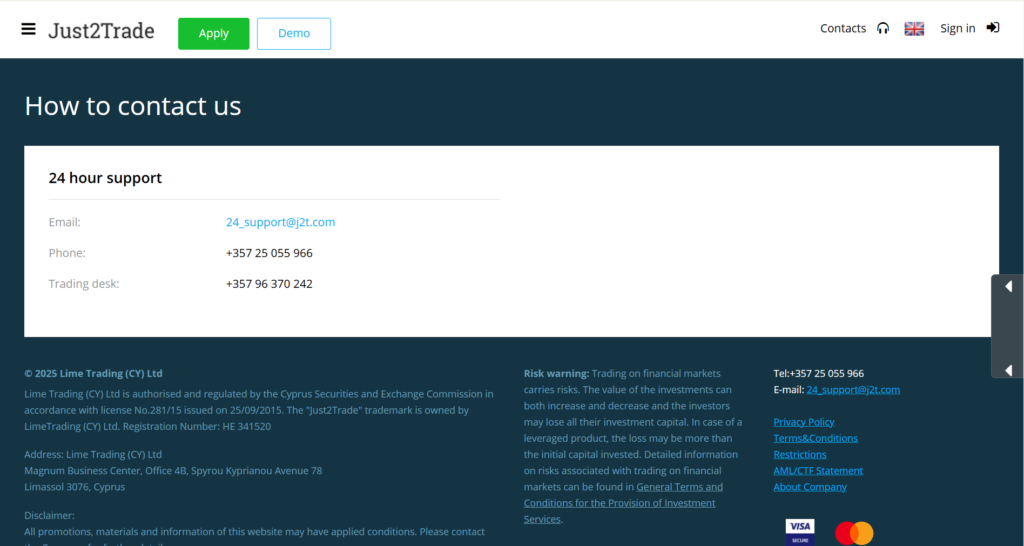Select the 'Disclaimer:' label
The height and width of the screenshot is (546, 1024).
50,516
